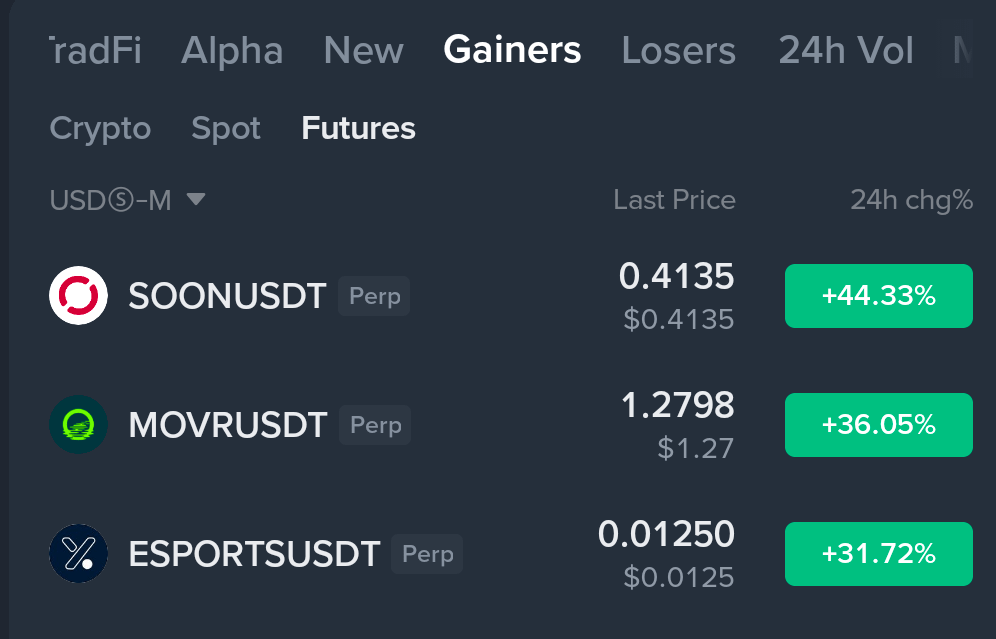
Task: Click the ESPORTS dark blue coin icon
Action: click(x=78, y=553)
